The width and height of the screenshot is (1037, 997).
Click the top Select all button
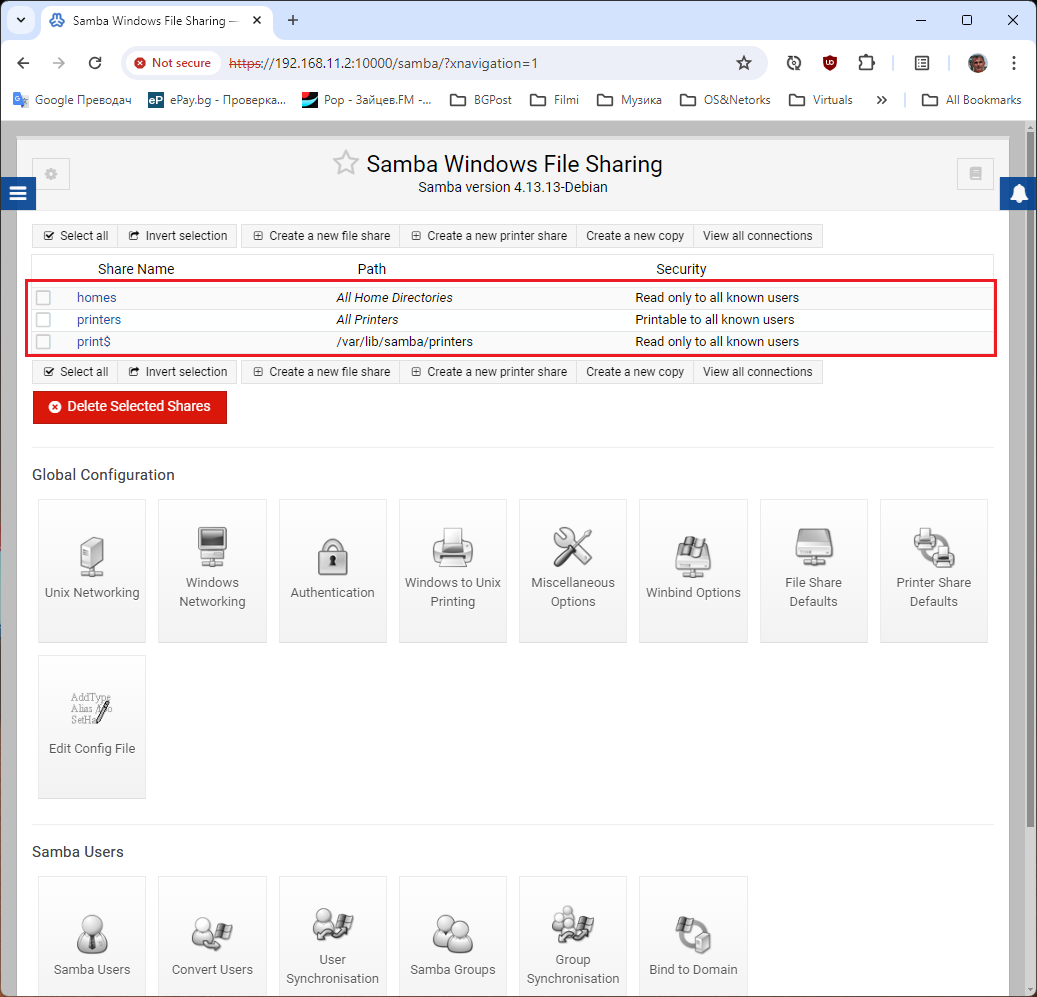[x=75, y=236]
